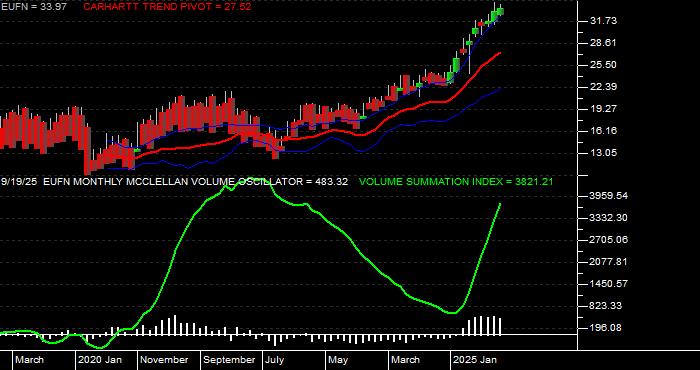700x370 pixels.
Task: Select the 13.05 price axis value
Action: pos(603,153)
